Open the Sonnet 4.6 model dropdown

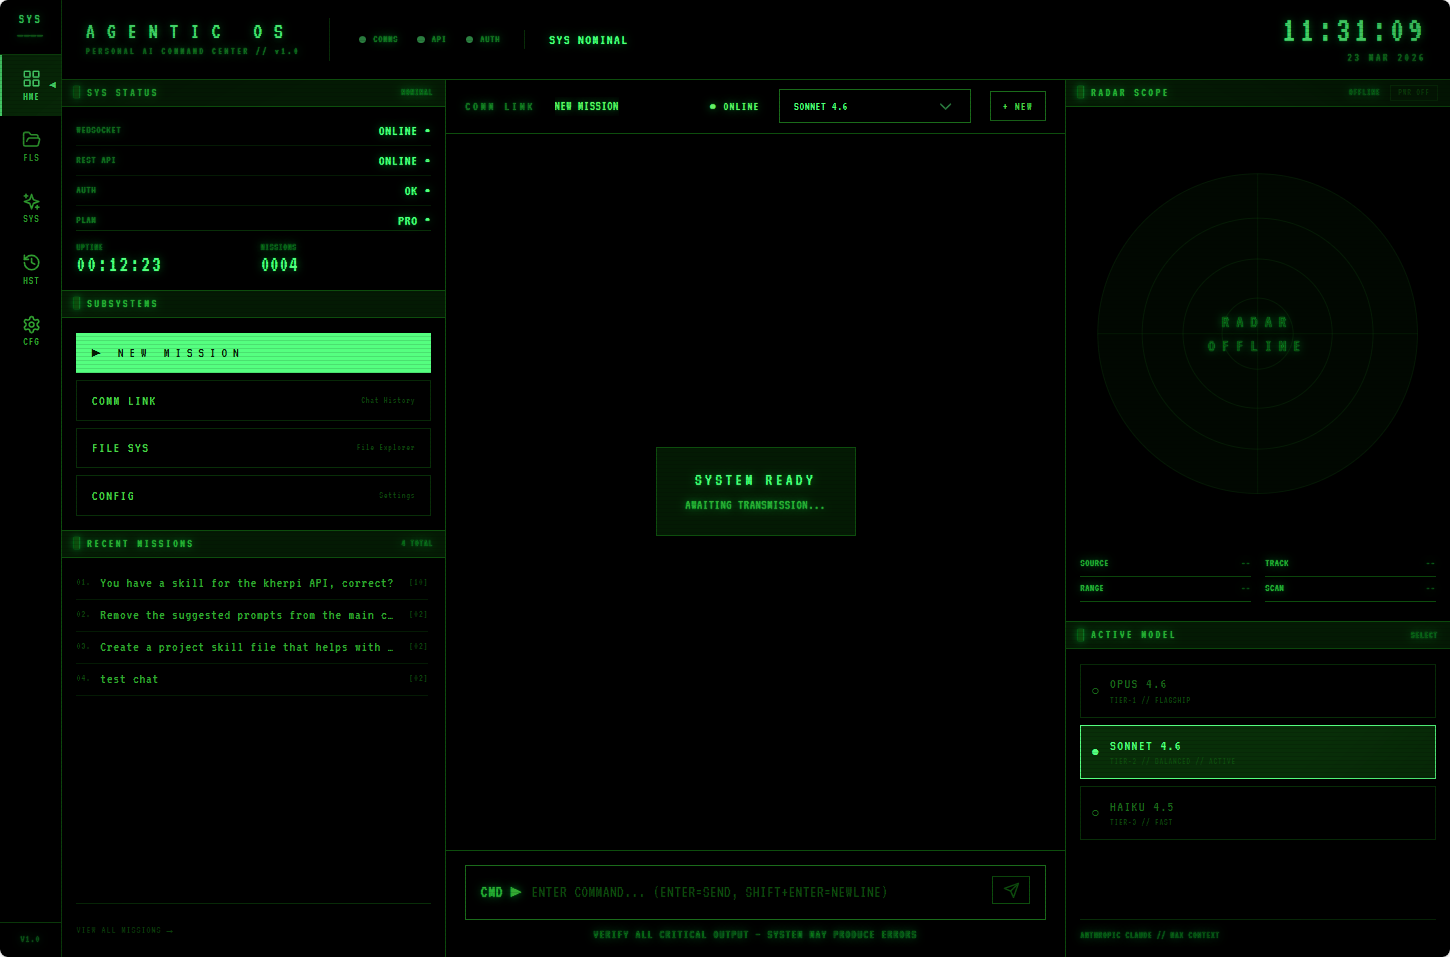(x=875, y=106)
